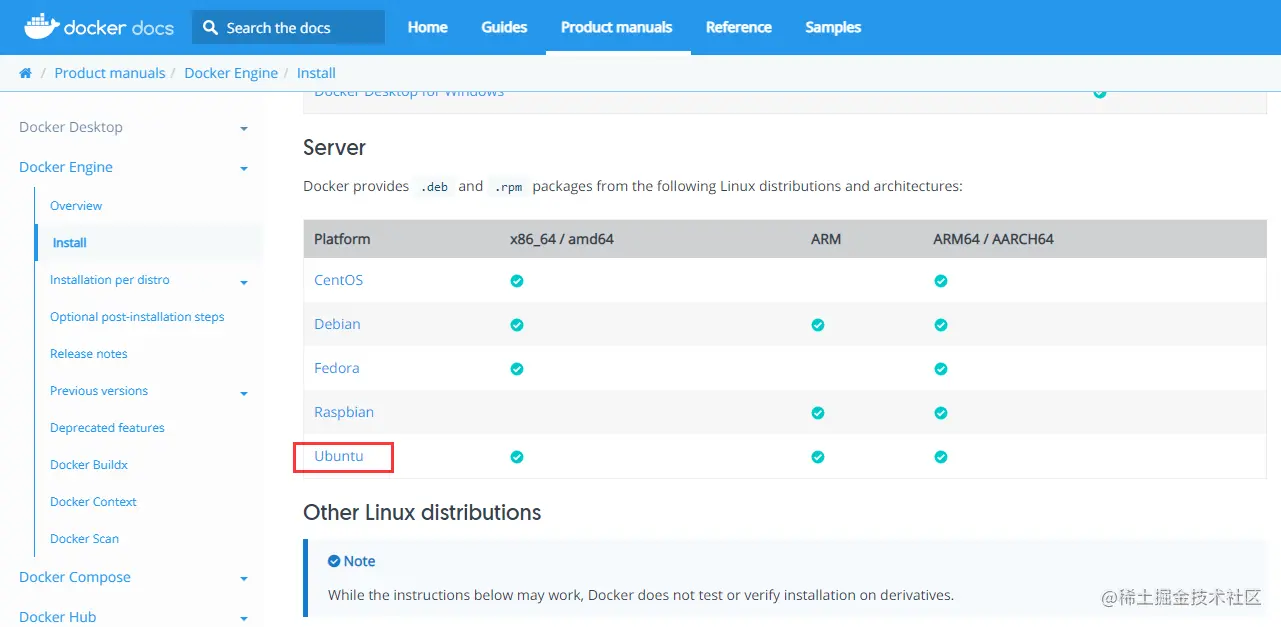Click Raspbian ARM64 checkmark icon
1281x627 pixels.
[941, 413]
